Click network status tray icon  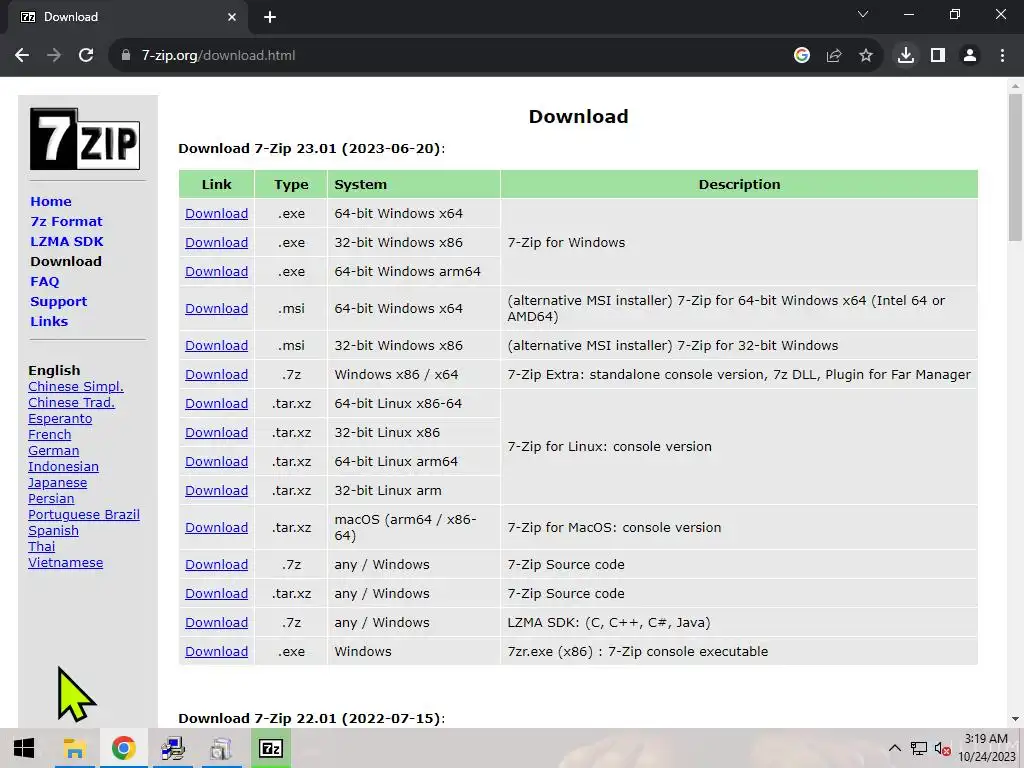(919, 748)
